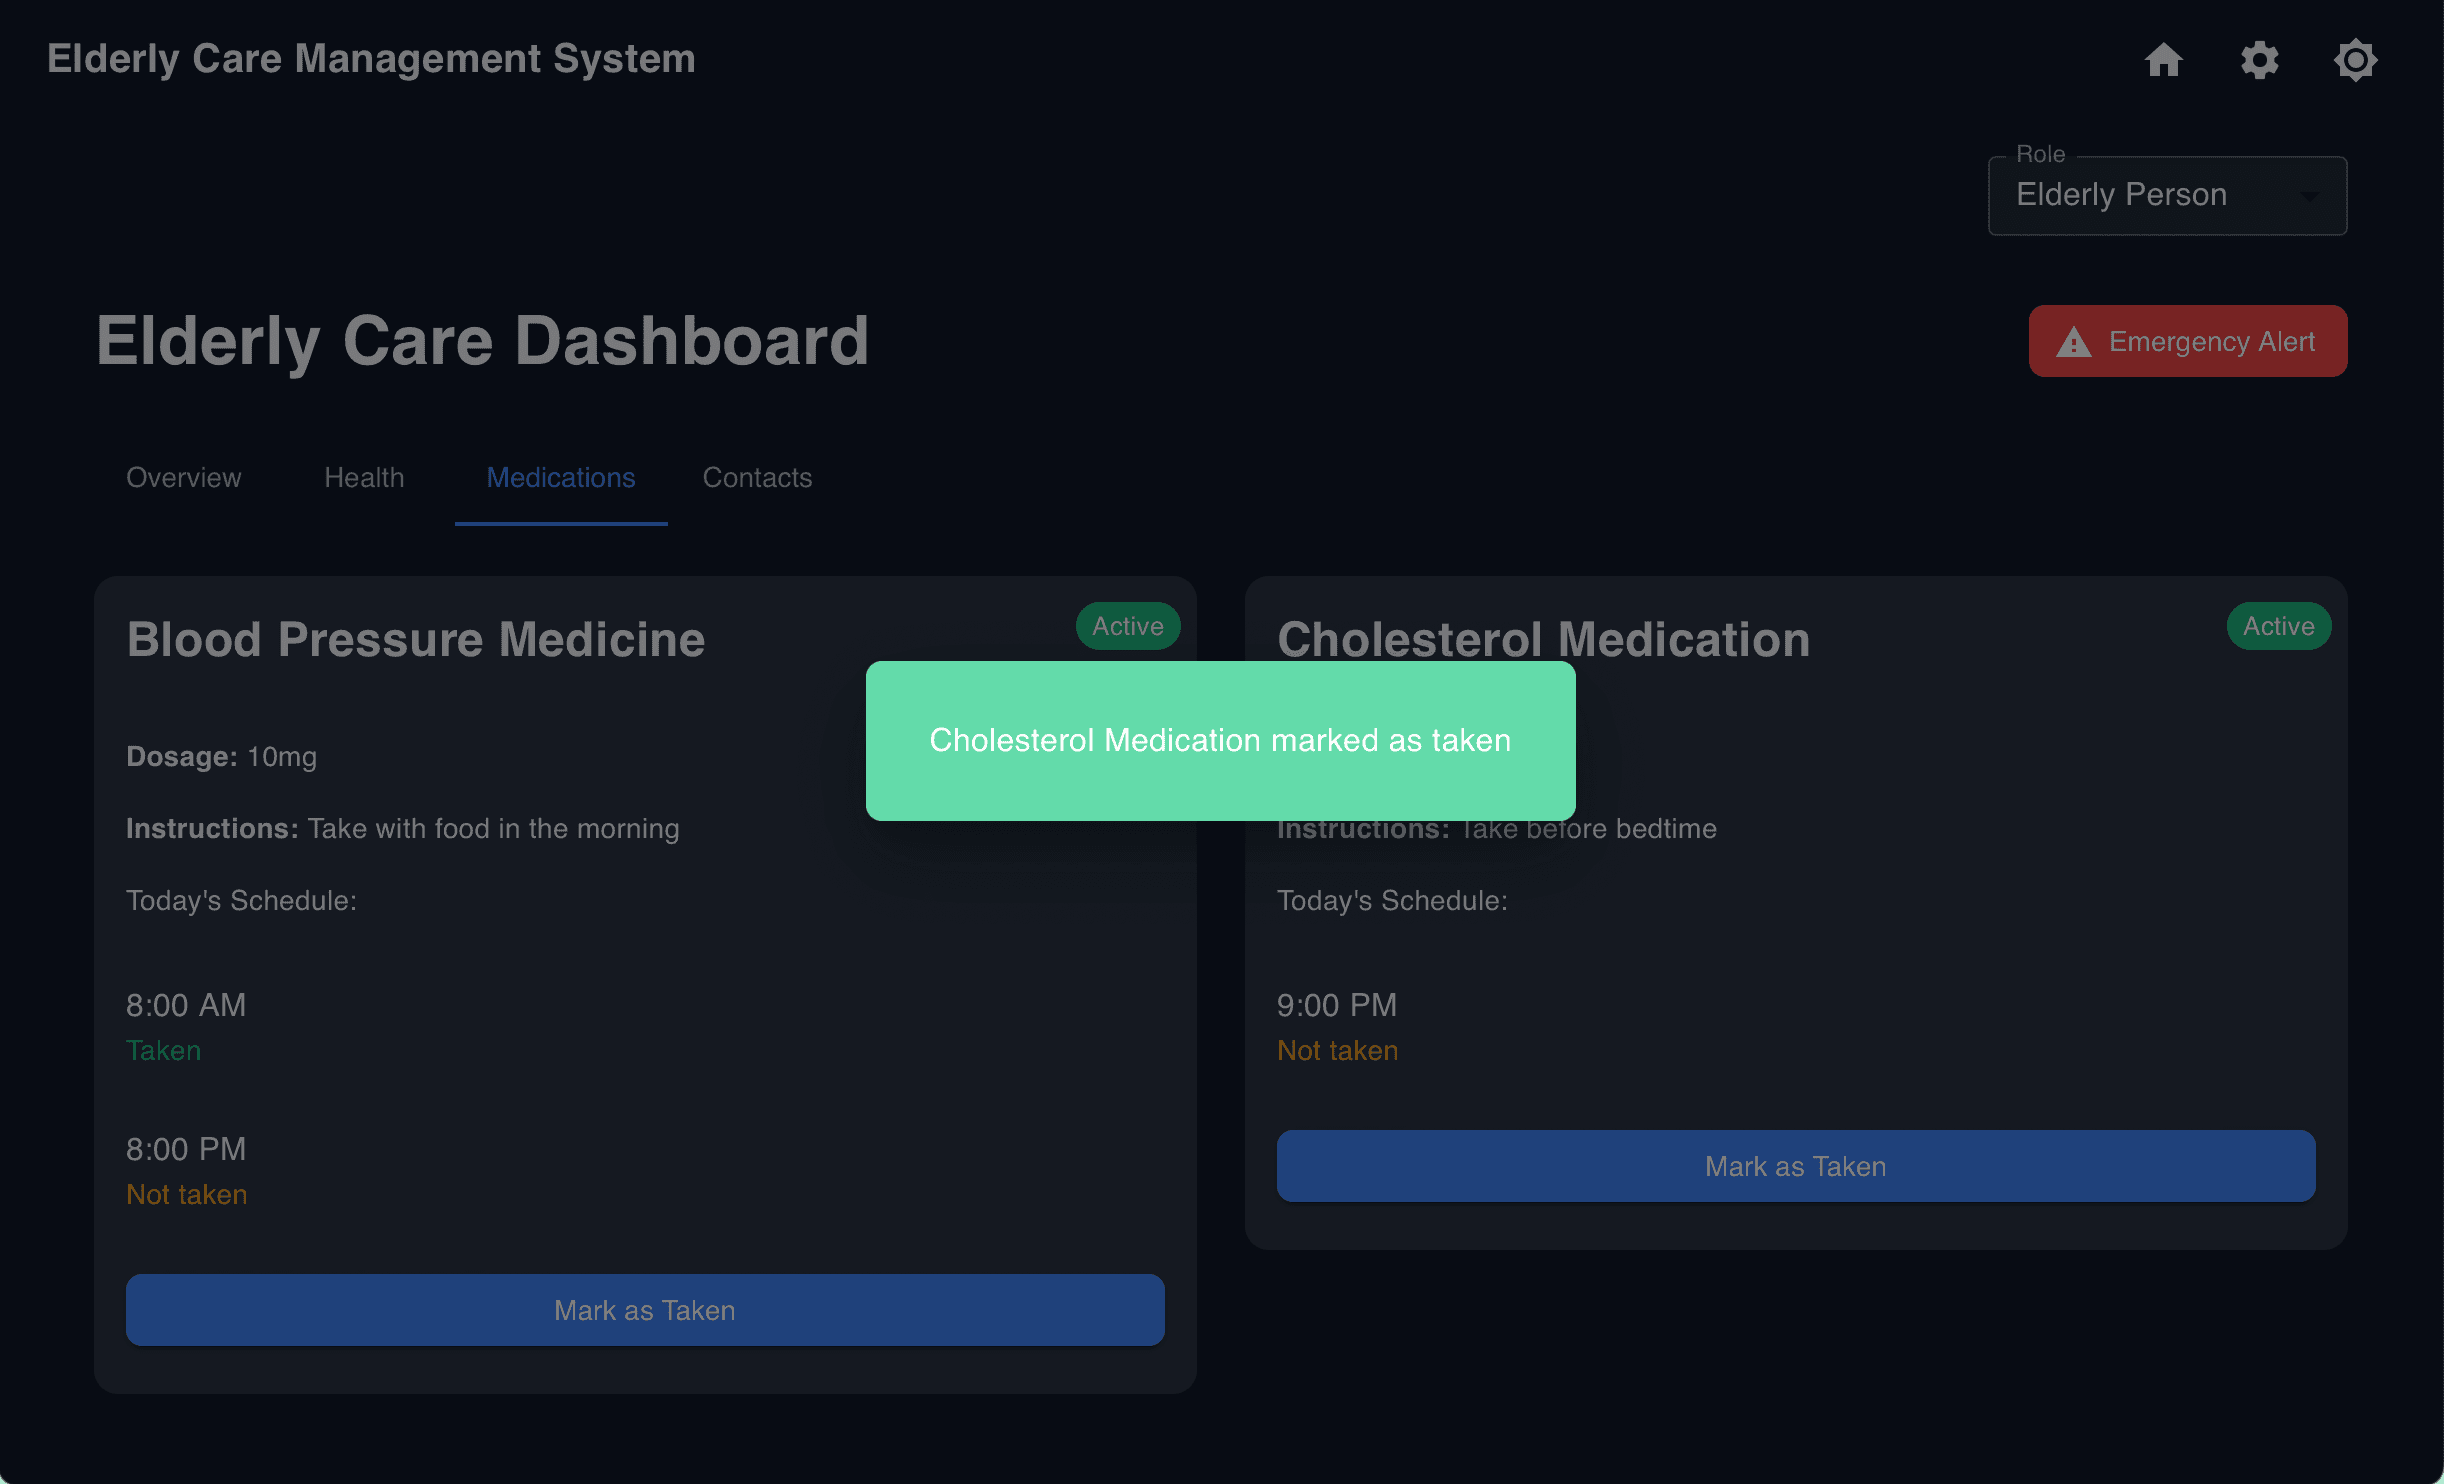Dismiss the Cholesterol Medication marked as taken toast
2444x1484 pixels.
[1220, 741]
